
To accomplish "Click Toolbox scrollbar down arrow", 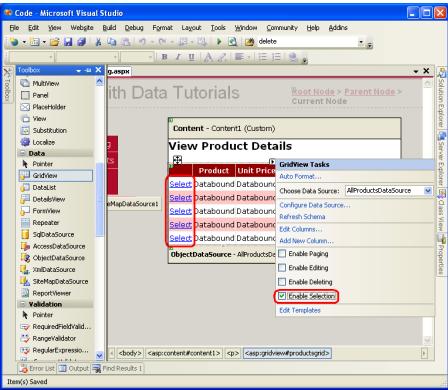I will pos(100,355).
